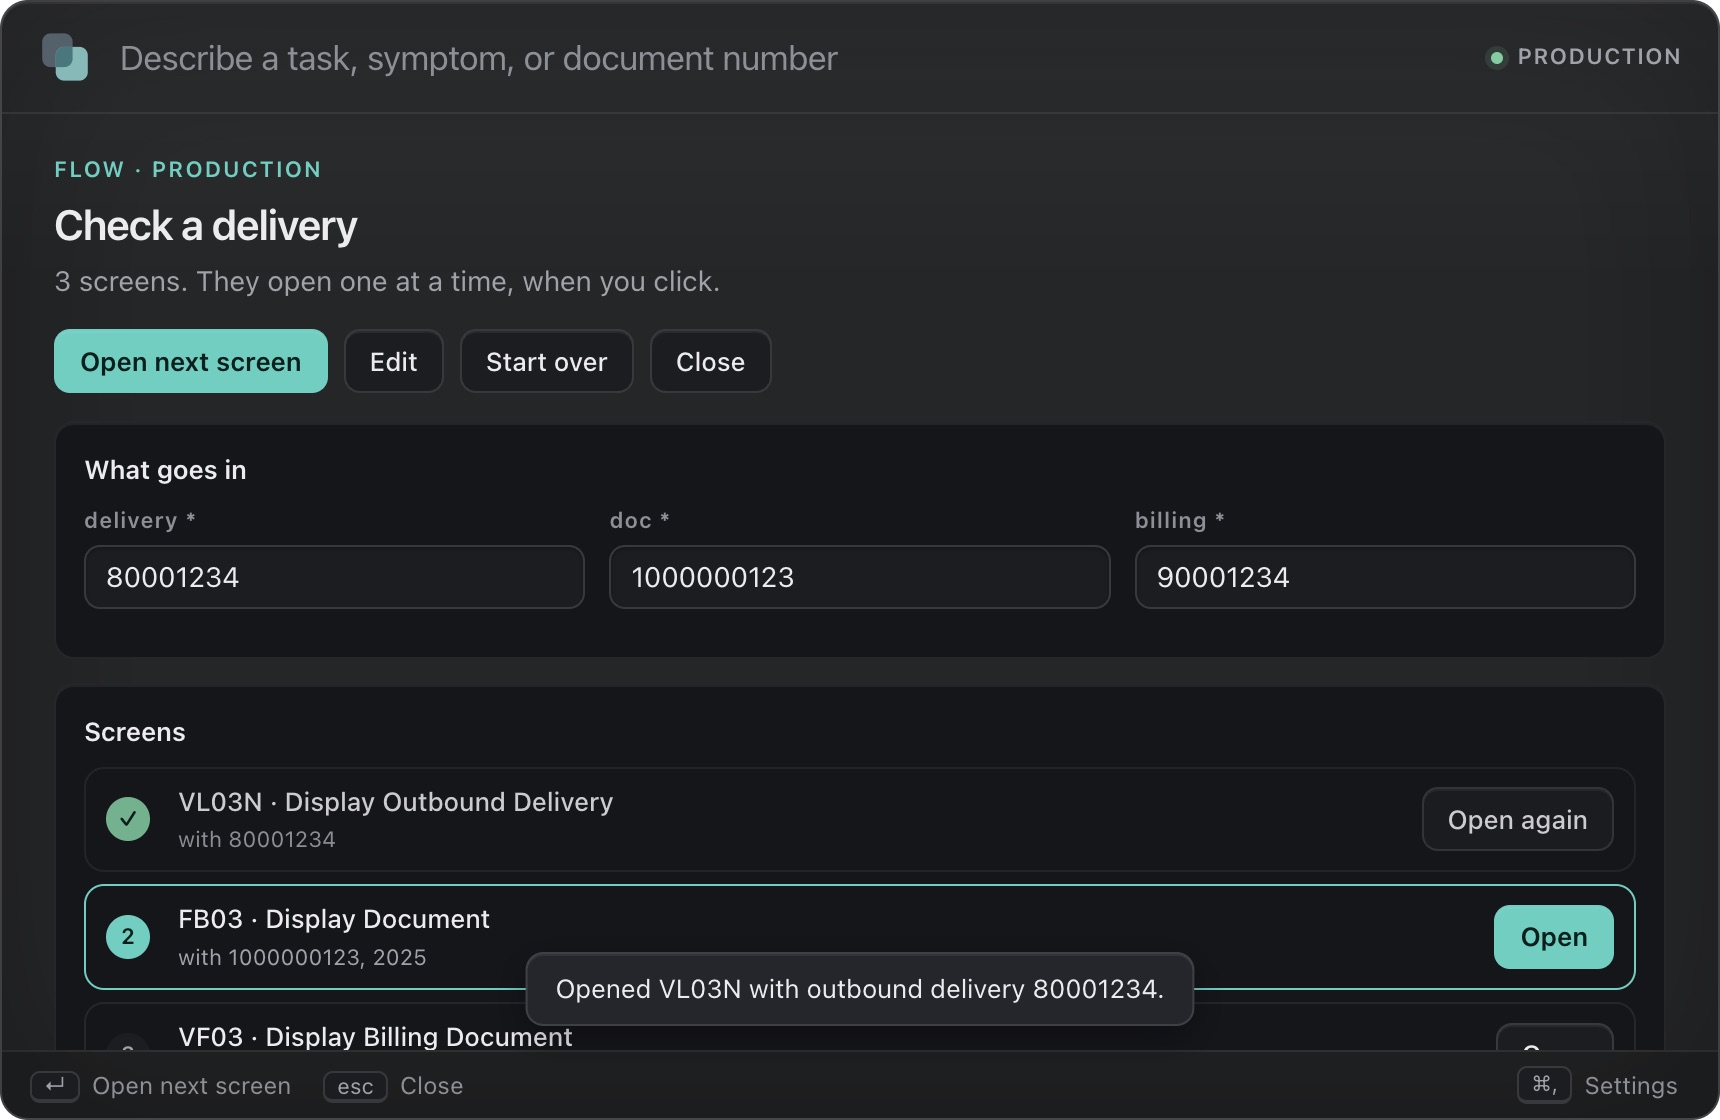The width and height of the screenshot is (1720, 1120).
Task: Click the green check icon on VL03N
Action: (x=128, y=819)
